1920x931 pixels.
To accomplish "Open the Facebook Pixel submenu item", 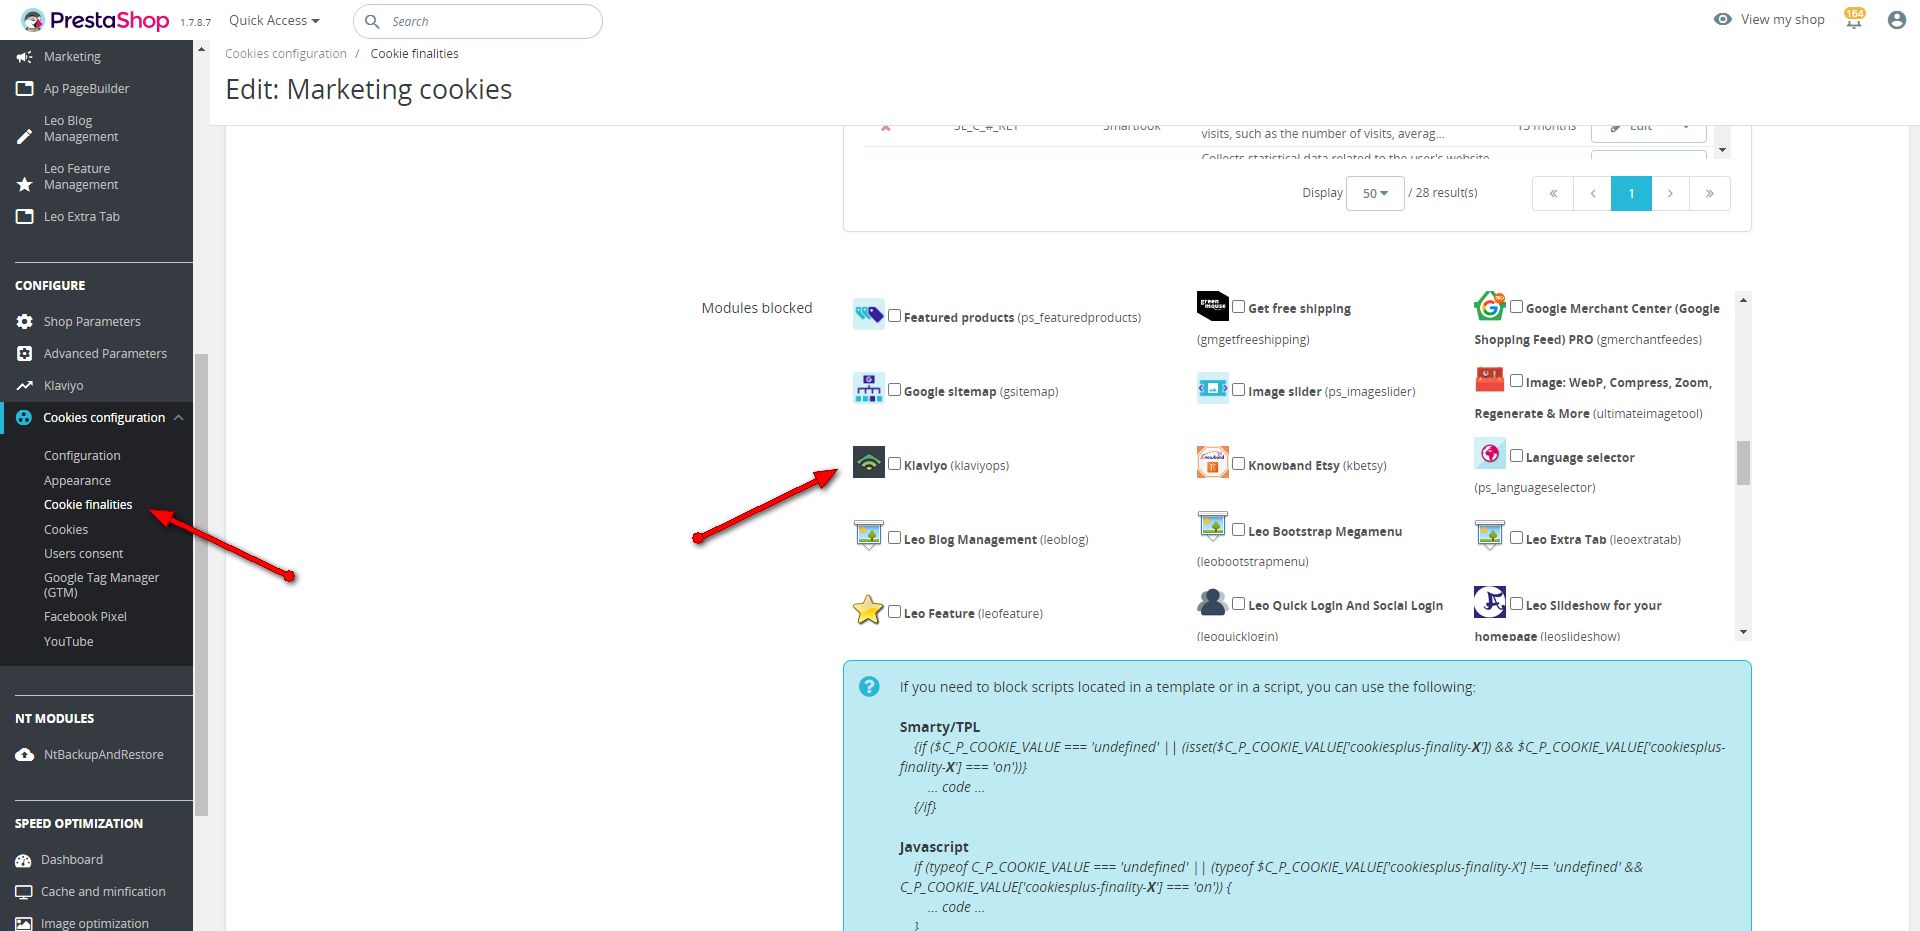I will click(x=85, y=617).
